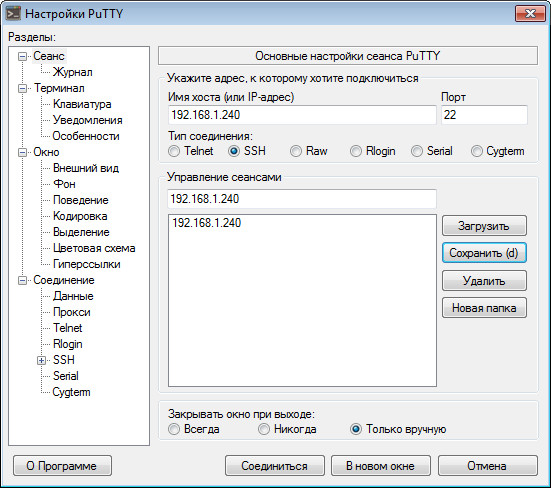Open the Соединение category
Viewport: 551px width, 488px height.
64,280
